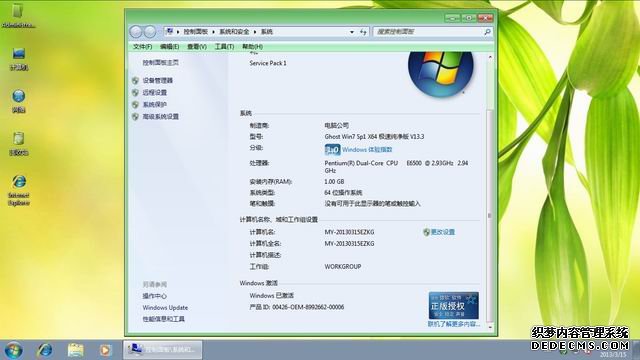
Task: Click shield icon next to 设备管理器
Action: (x=136, y=81)
